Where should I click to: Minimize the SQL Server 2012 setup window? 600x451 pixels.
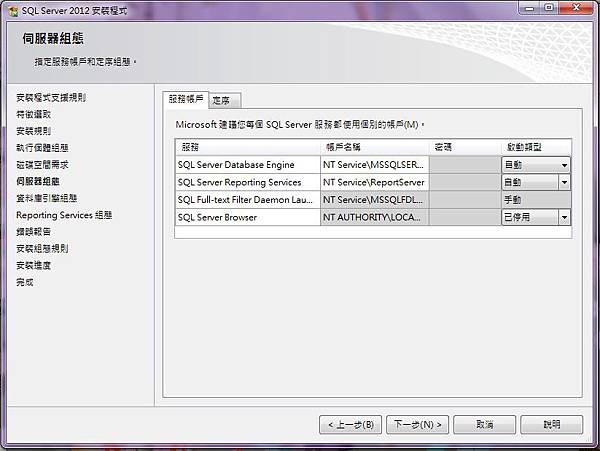[529, 8]
